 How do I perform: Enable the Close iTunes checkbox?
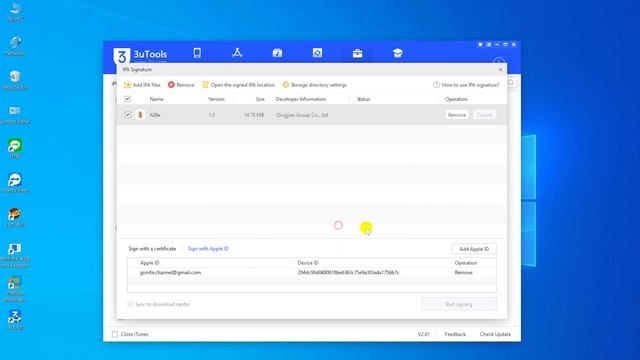pyautogui.click(x=115, y=334)
